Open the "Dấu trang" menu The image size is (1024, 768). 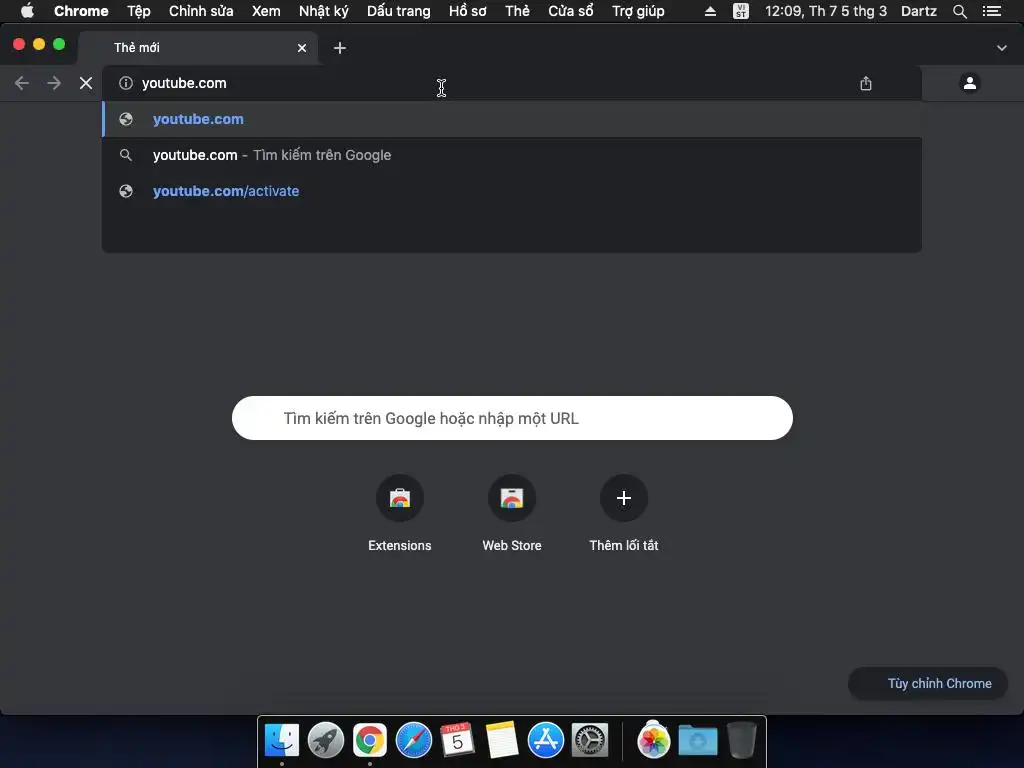click(x=398, y=11)
